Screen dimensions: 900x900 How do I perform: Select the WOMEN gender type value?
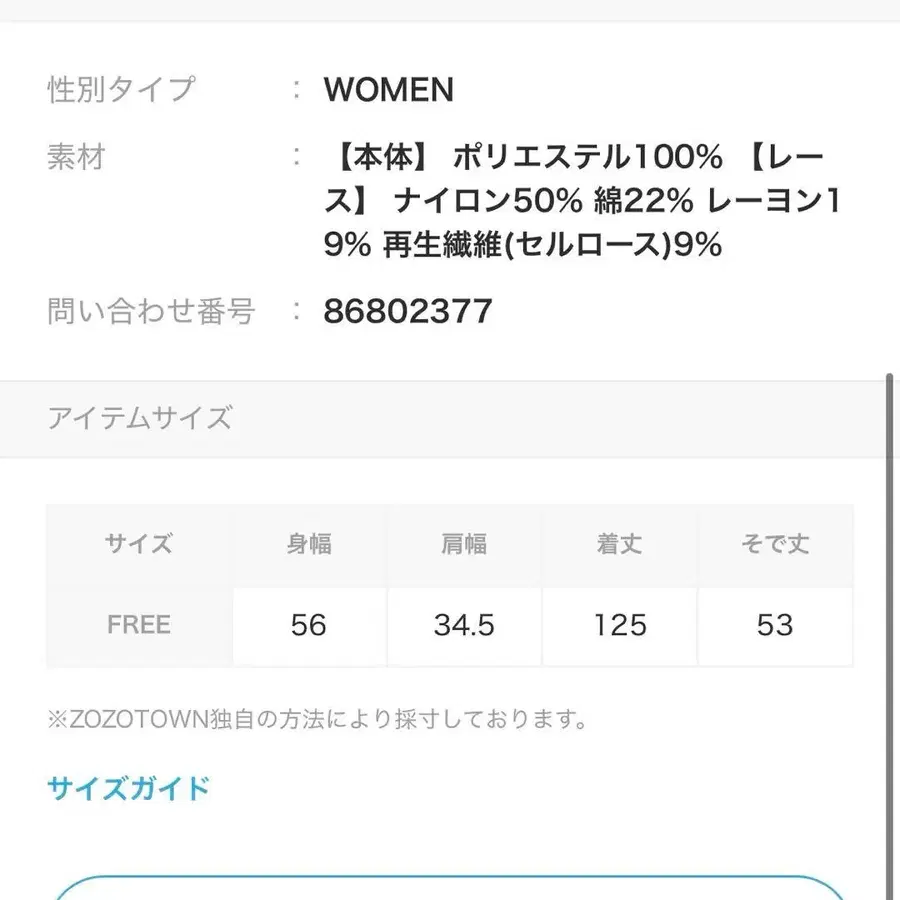(x=388, y=90)
